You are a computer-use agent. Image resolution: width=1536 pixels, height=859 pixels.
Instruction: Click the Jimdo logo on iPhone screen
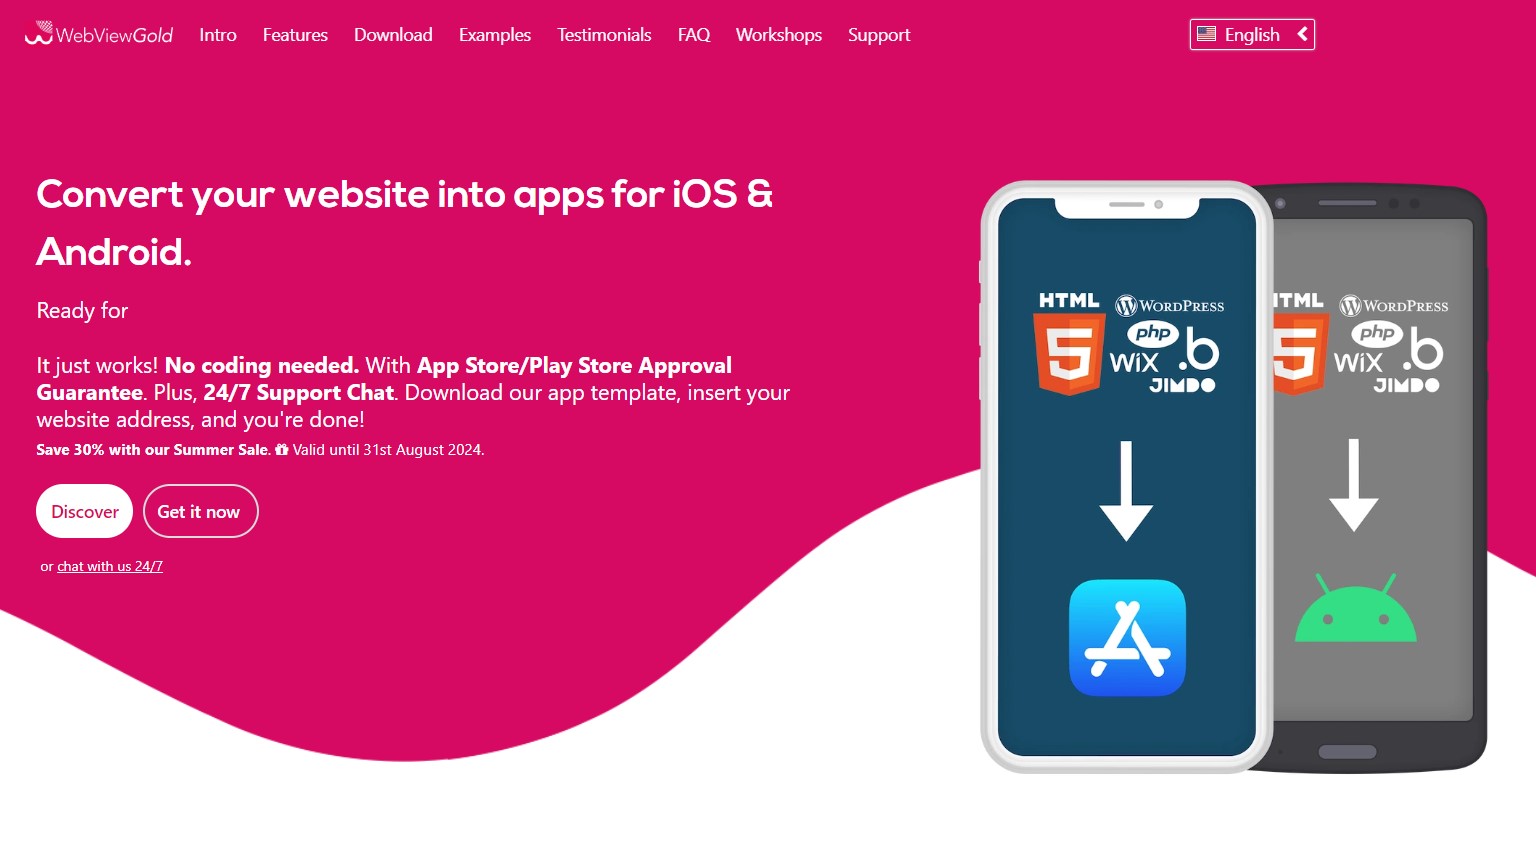coord(1182,385)
